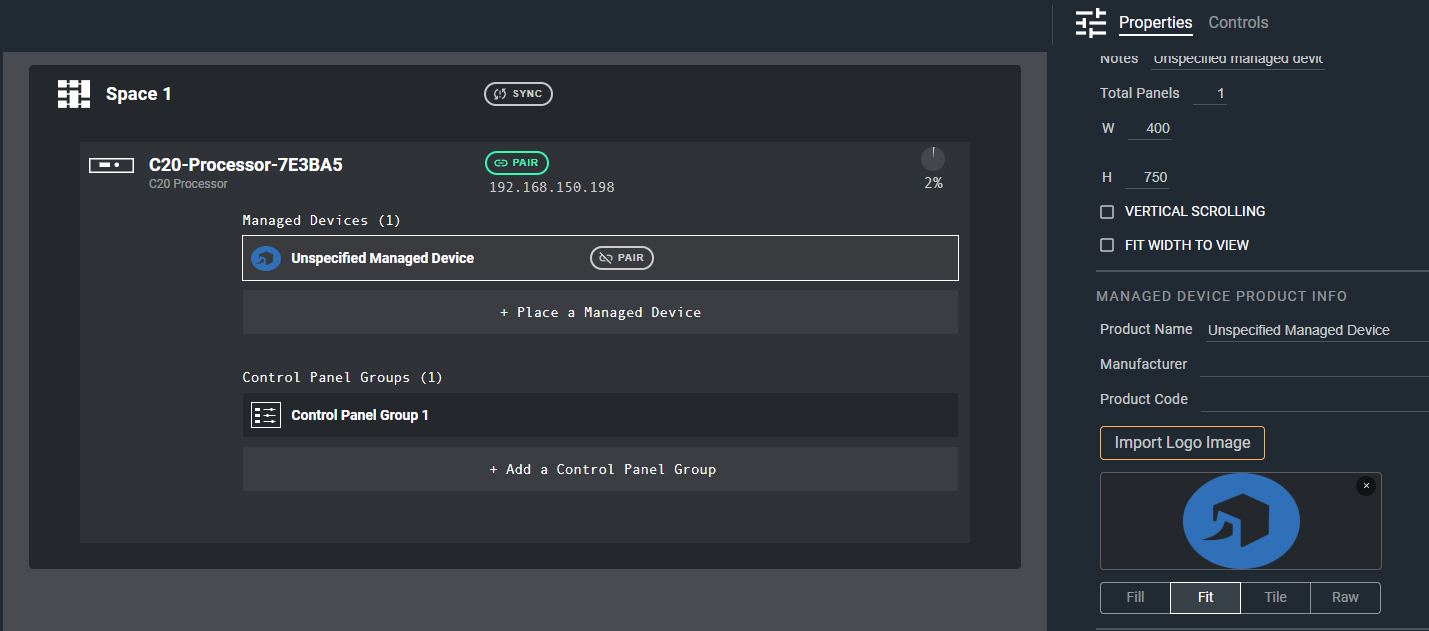Screen dimensions: 1429x631
Task: Click the Manufacturer input field
Action: tap(1314, 364)
